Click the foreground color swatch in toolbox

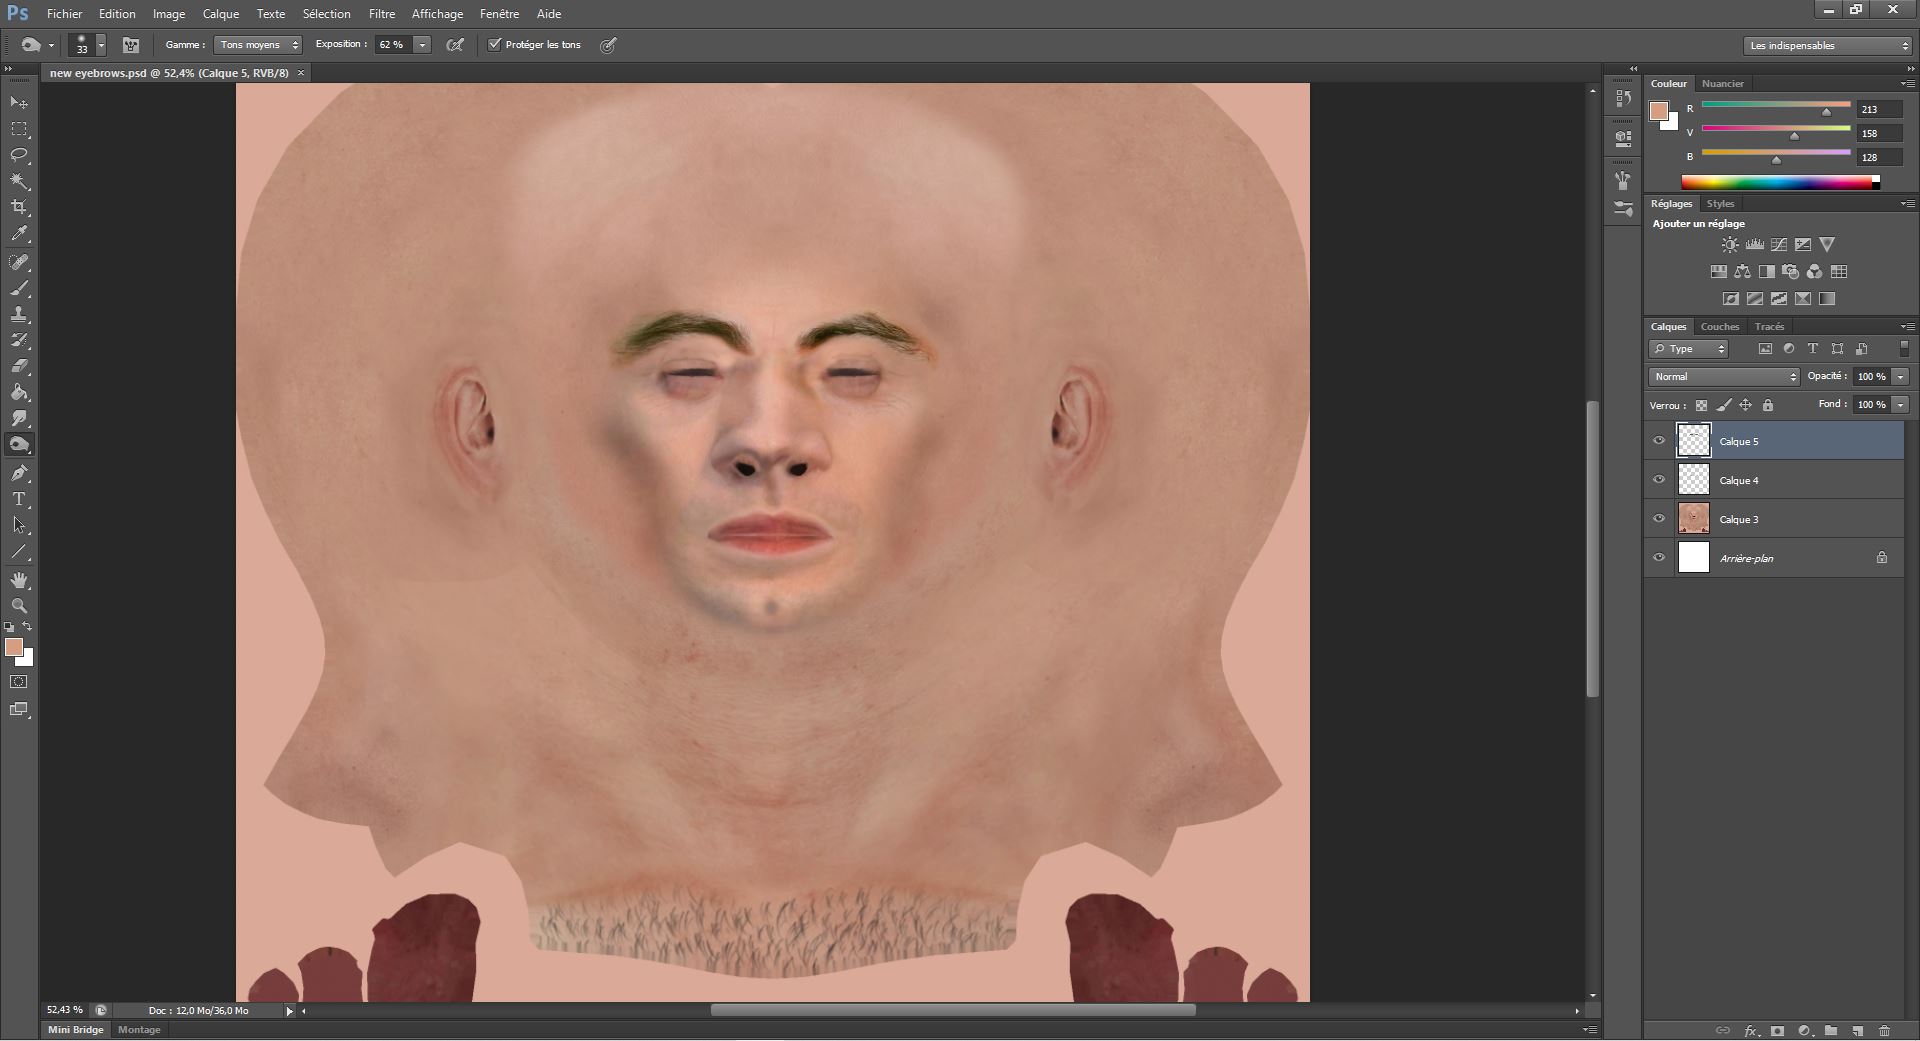[x=14, y=648]
